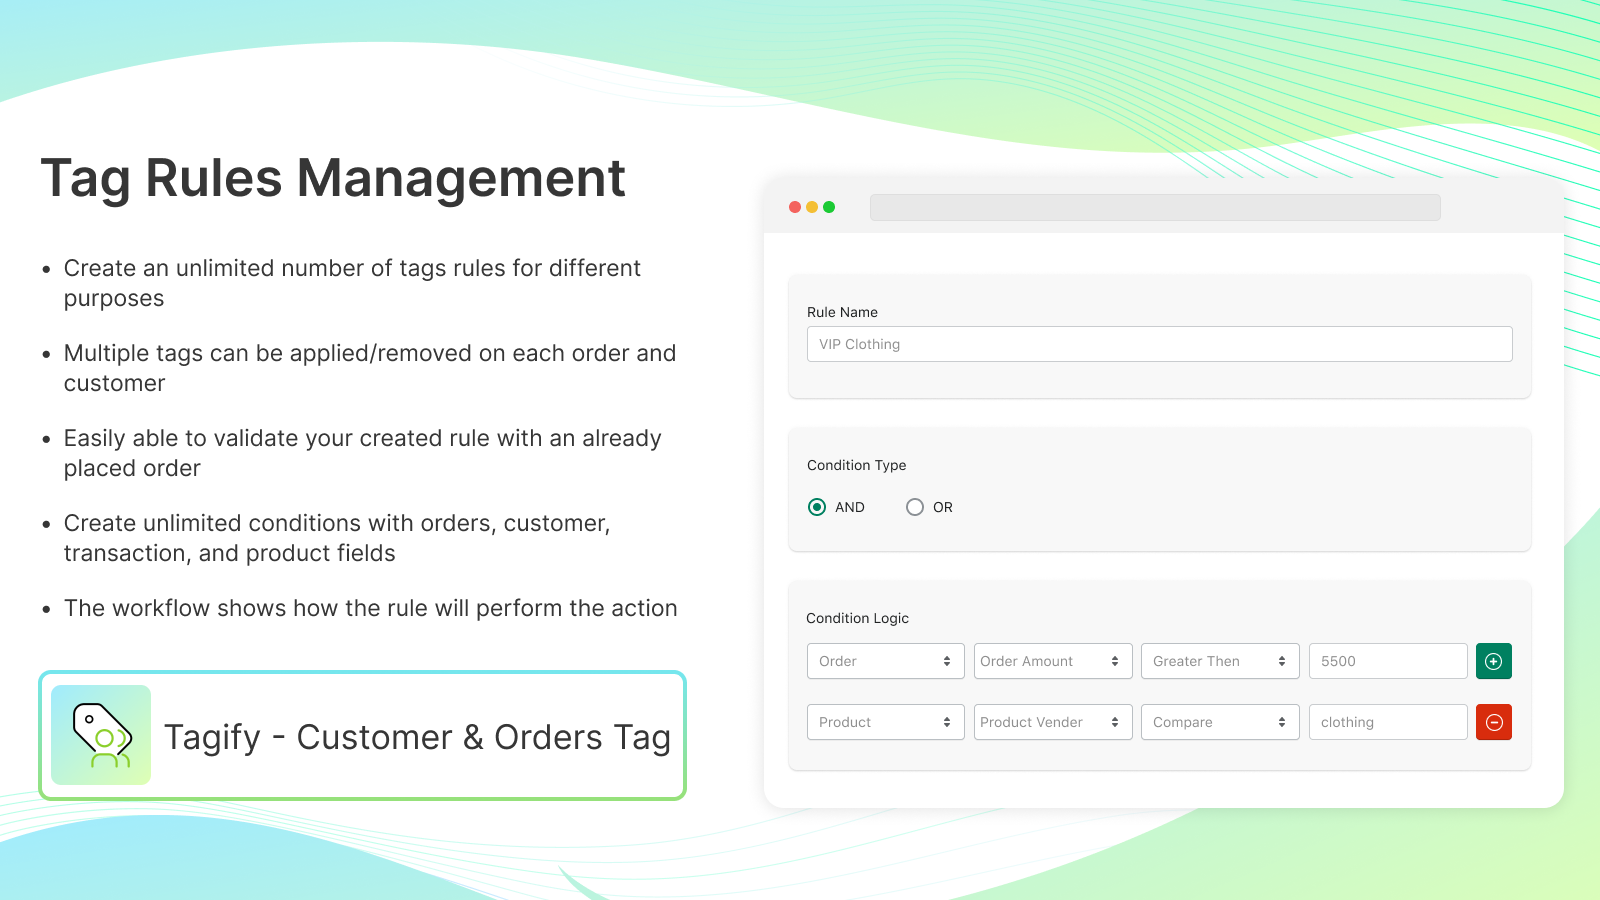Screen dimensions: 1600x900
Task: Click the Tagify - Customer & Orders Tag banner
Action: tap(362, 735)
